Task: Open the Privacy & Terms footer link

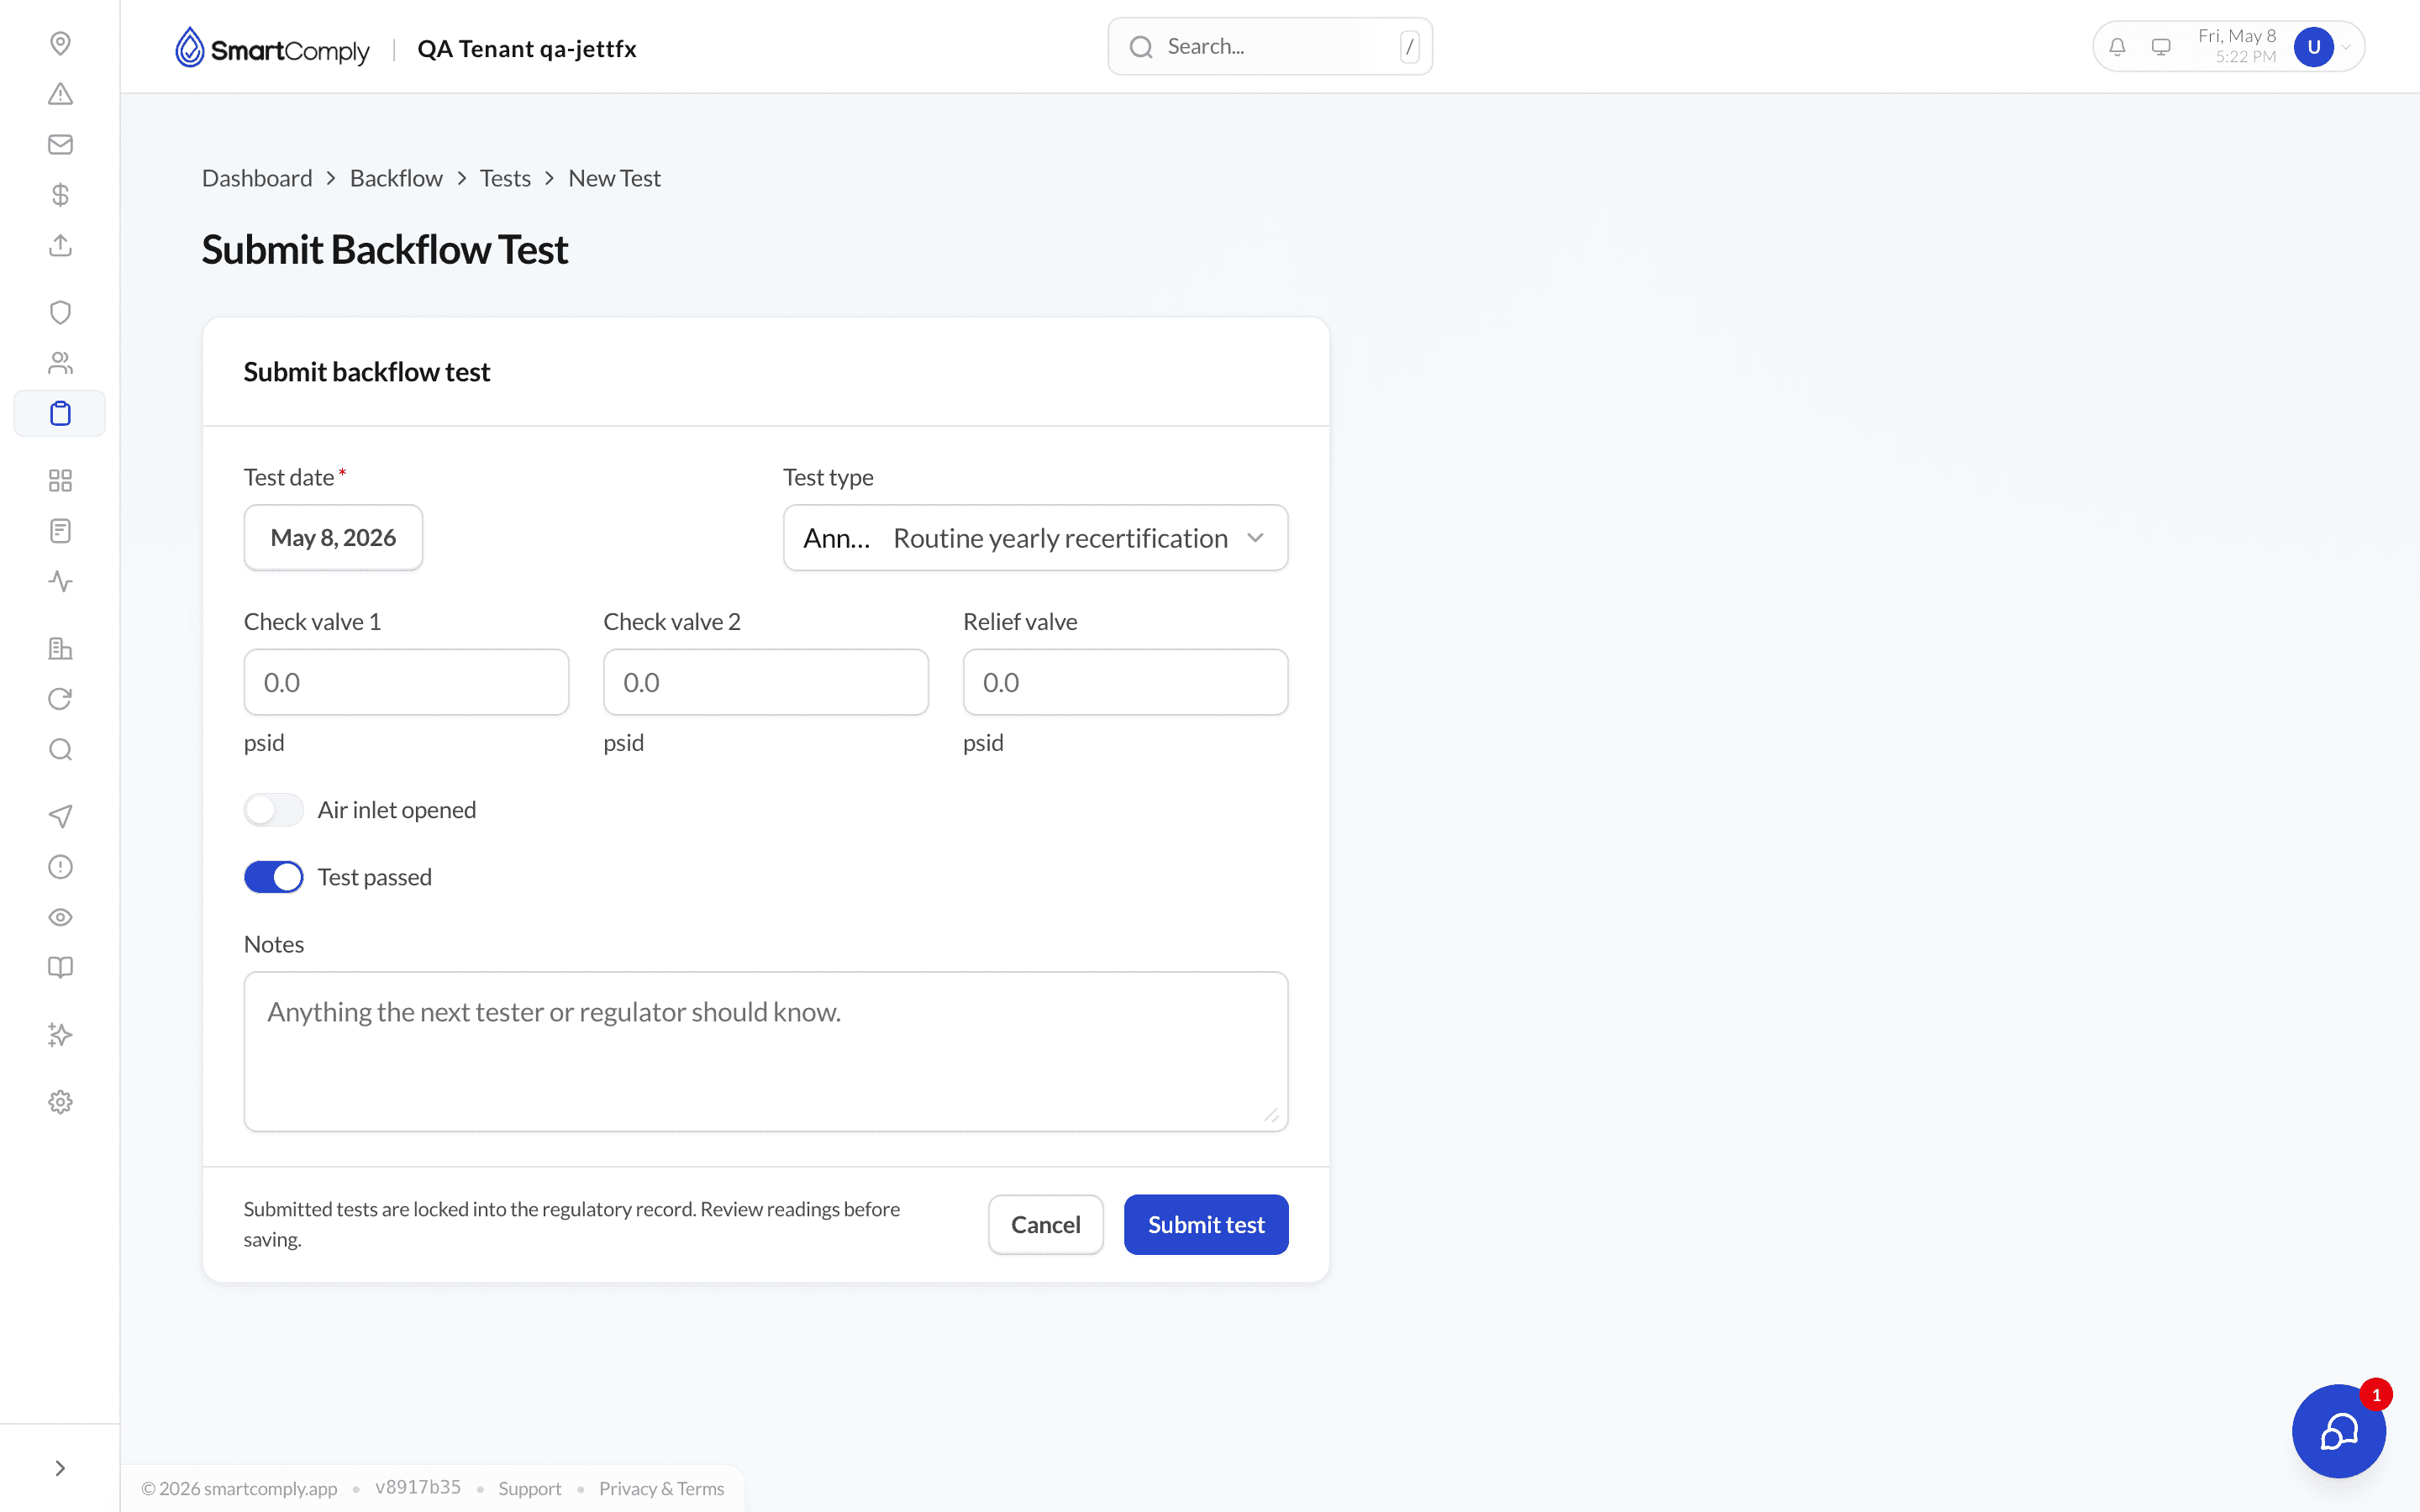Action: pyautogui.click(x=661, y=1488)
